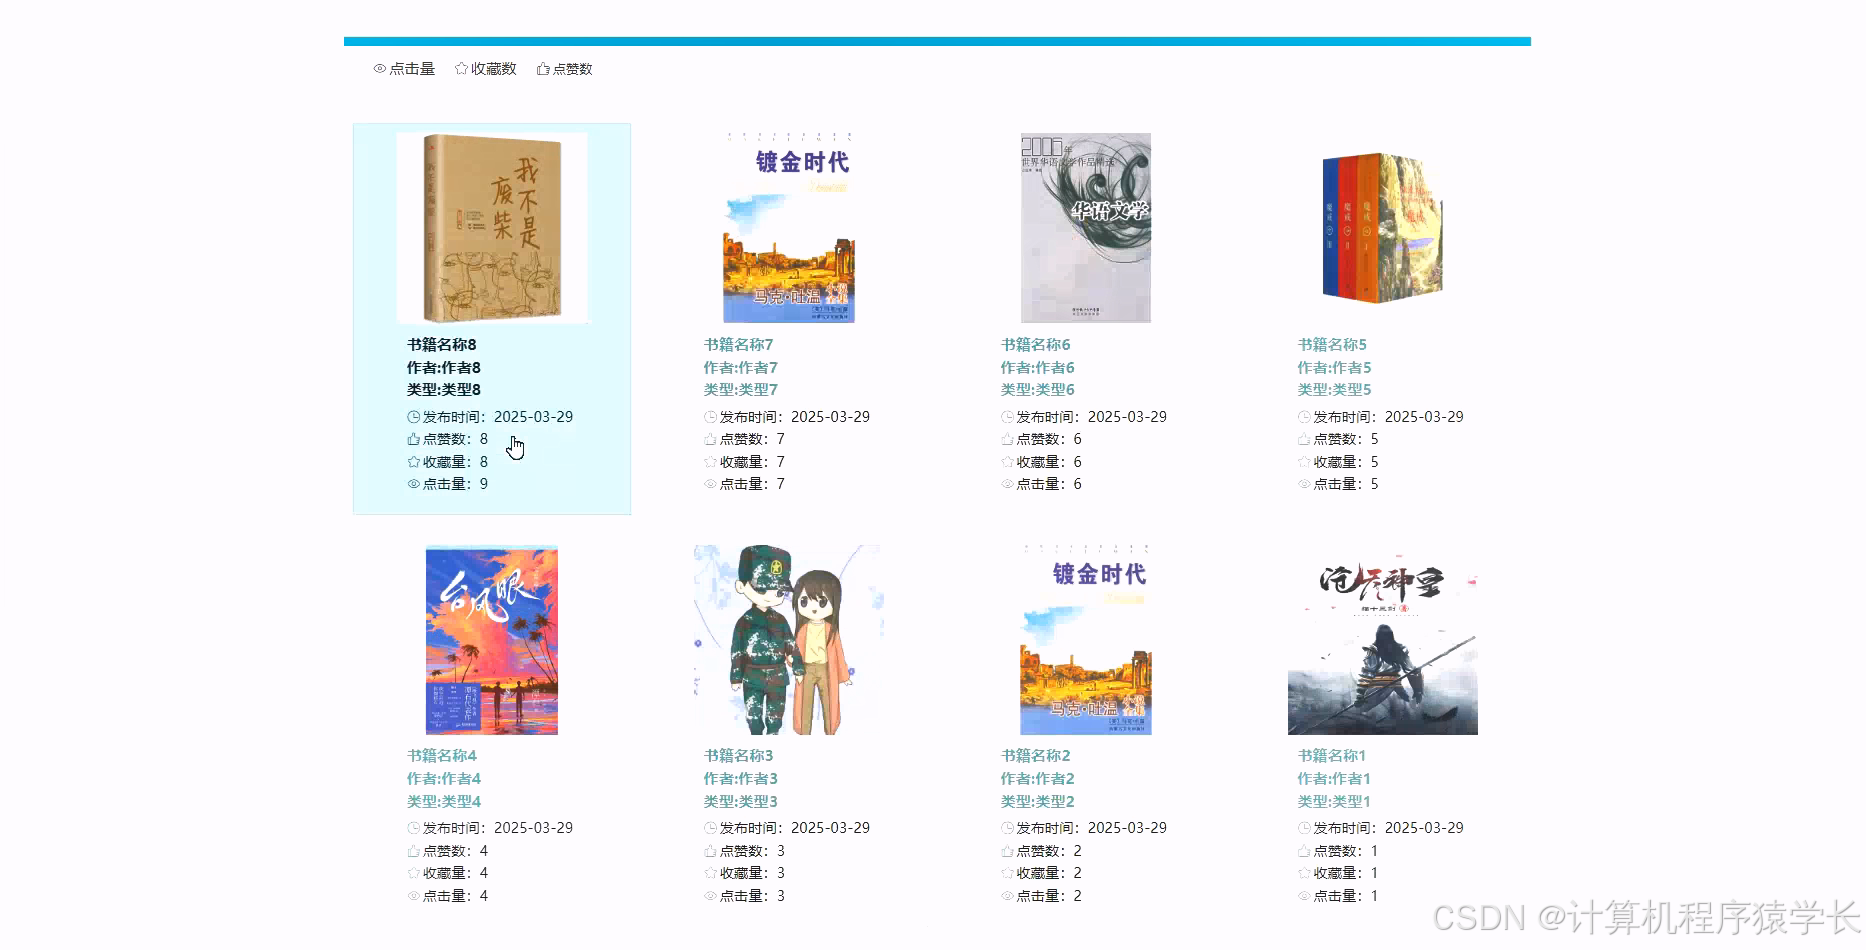Sort books by 点赞数 tab

pyautogui.click(x=564, y=69)
